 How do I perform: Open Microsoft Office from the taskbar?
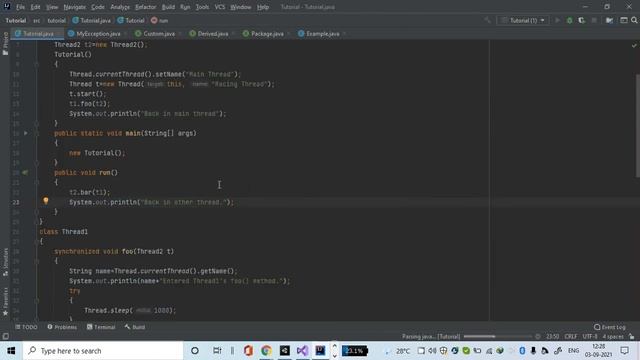pos(248,351)
